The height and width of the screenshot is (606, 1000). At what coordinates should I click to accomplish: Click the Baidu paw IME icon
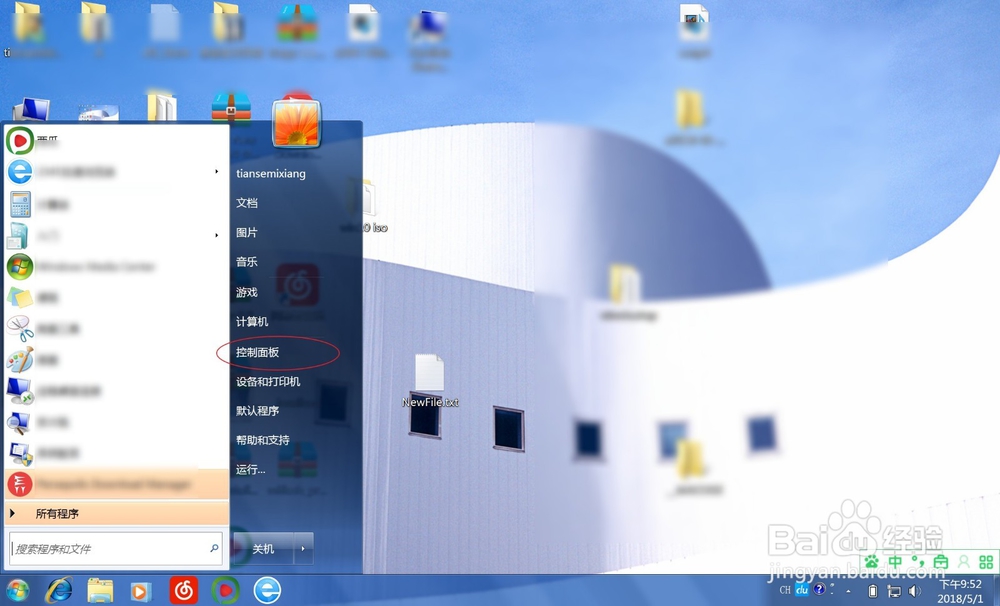click(871, 561)
